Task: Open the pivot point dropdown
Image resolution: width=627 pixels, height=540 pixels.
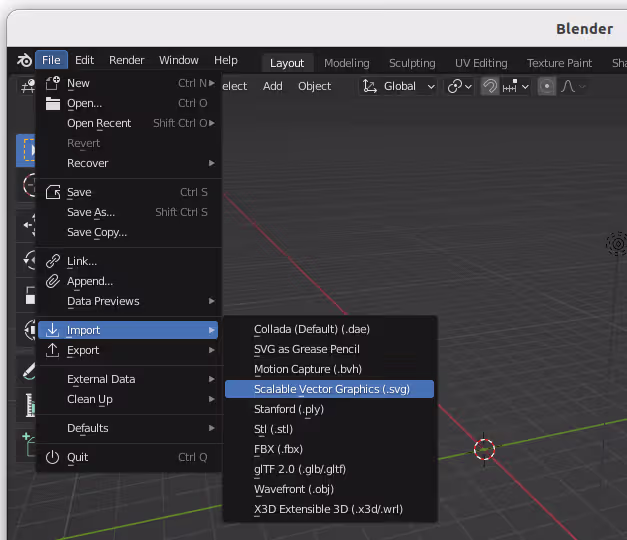Action: pos(460,86)
